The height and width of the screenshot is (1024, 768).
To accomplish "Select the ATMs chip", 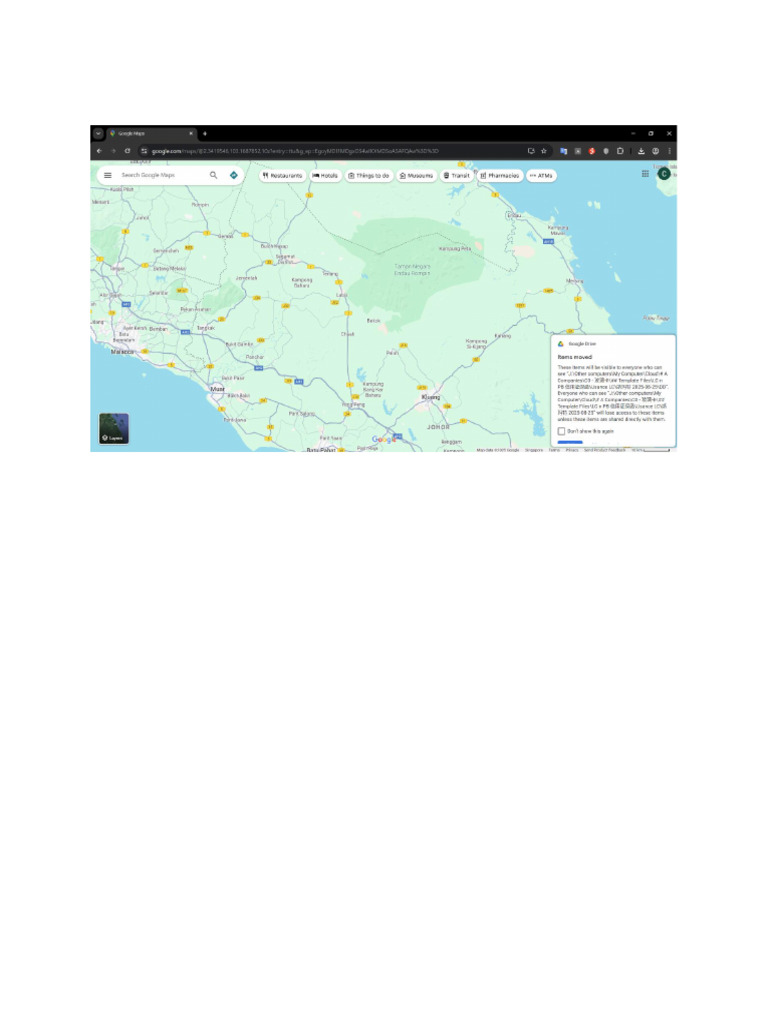I will (x=541, y=176).
